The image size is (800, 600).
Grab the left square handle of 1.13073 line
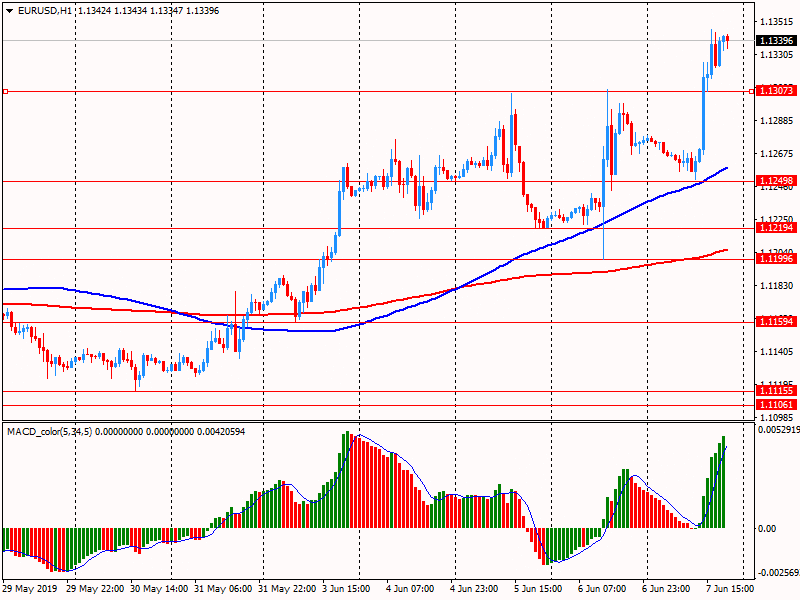click(5, 91)
